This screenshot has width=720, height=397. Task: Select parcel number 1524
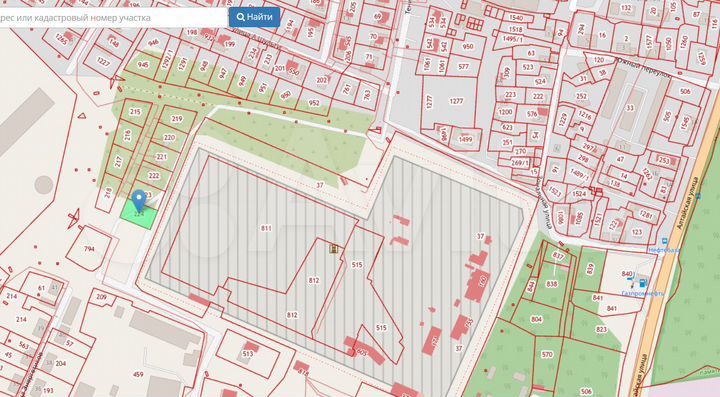[x=579, y=194]
